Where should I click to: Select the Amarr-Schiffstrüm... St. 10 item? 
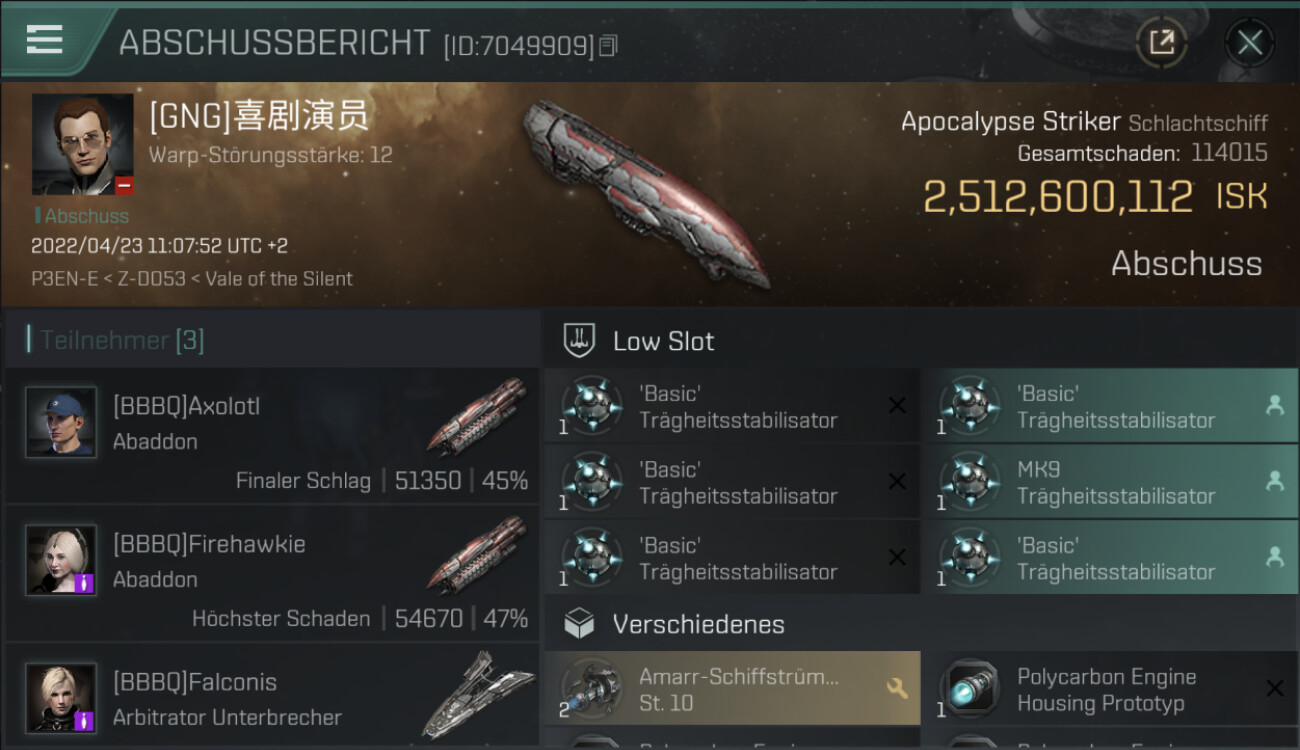pyautogui.click(x=732, y=689)
